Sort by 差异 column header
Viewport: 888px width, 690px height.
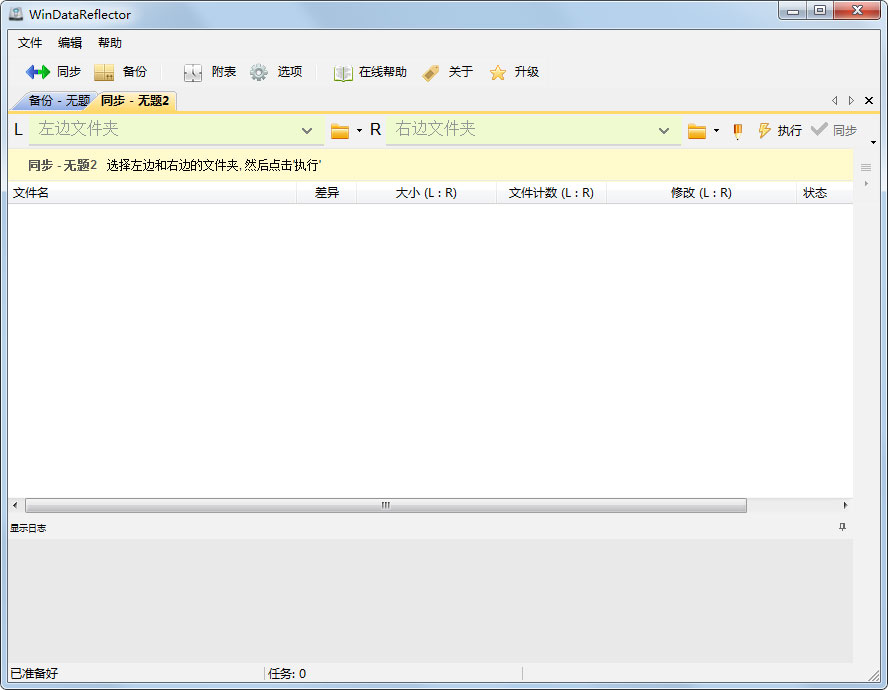coord(327,193)
